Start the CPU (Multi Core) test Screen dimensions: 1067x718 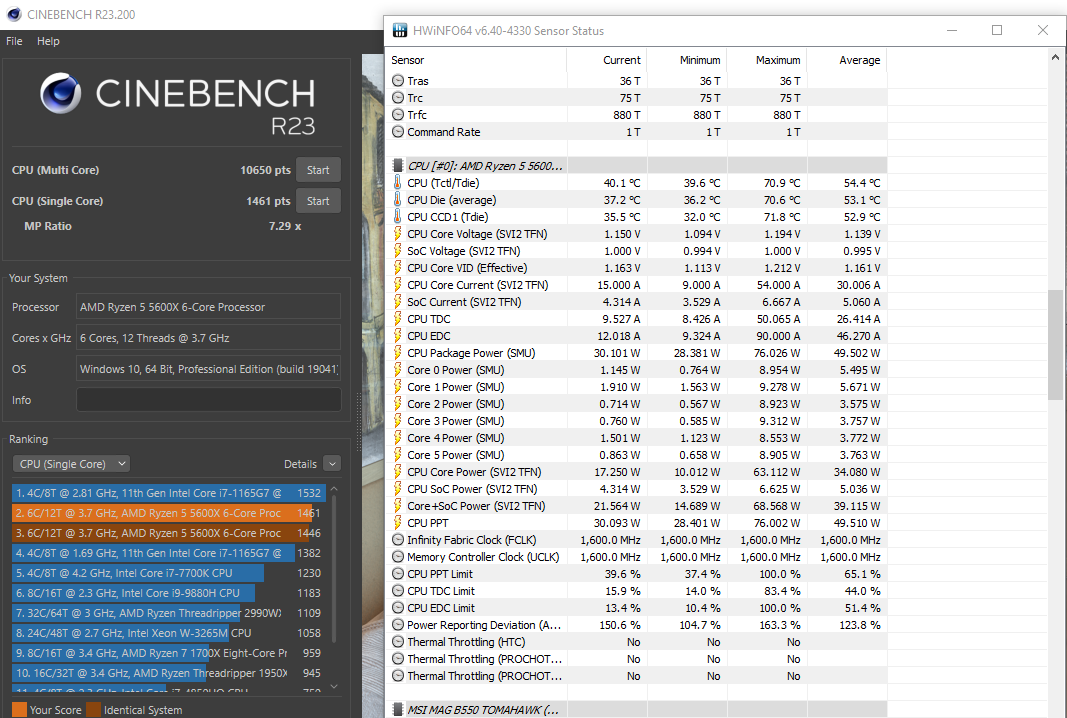(318, 170)
